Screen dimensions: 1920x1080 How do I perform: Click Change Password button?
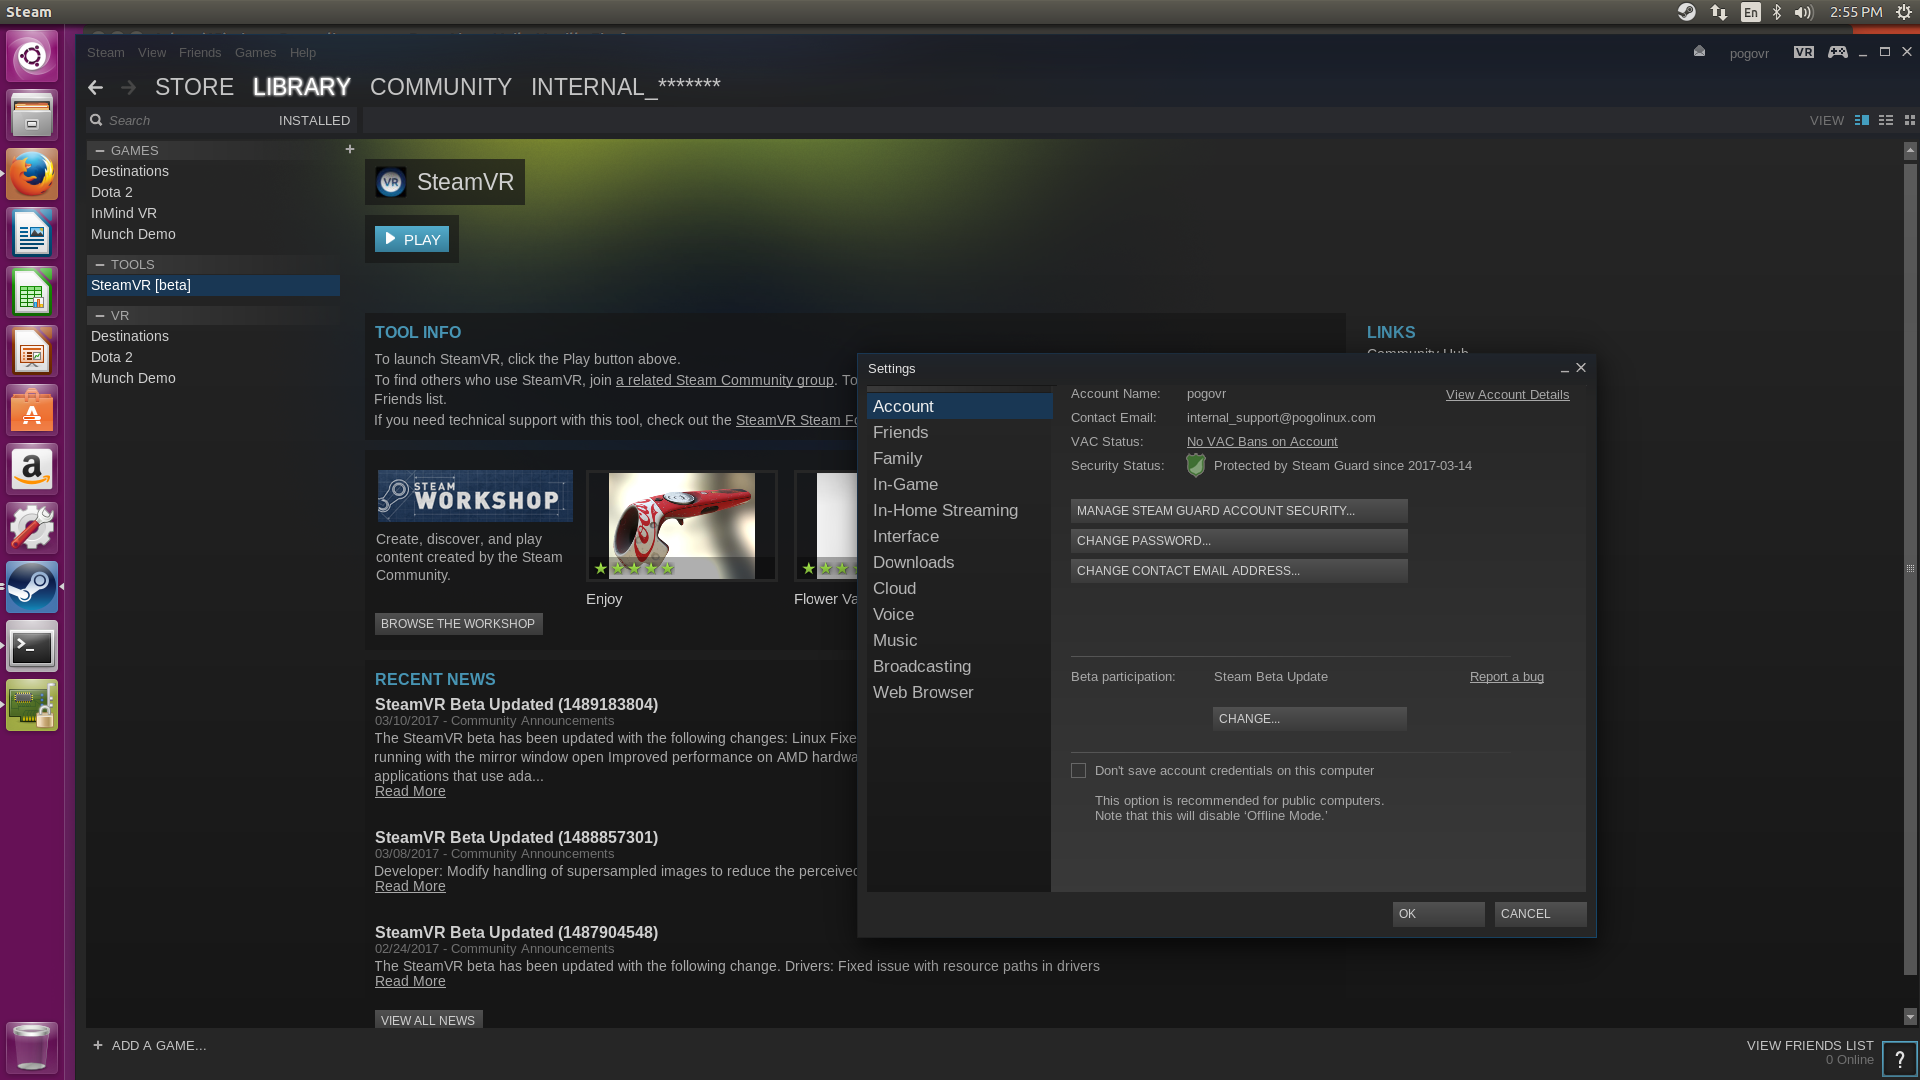1239,541
